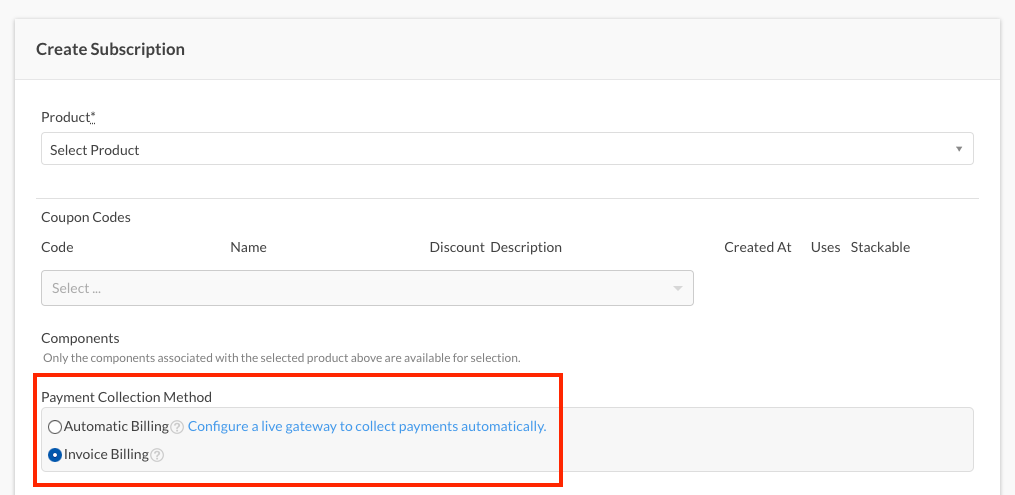
Task: Click the Coupon Codes section label
Action: (x=86, y=217)
